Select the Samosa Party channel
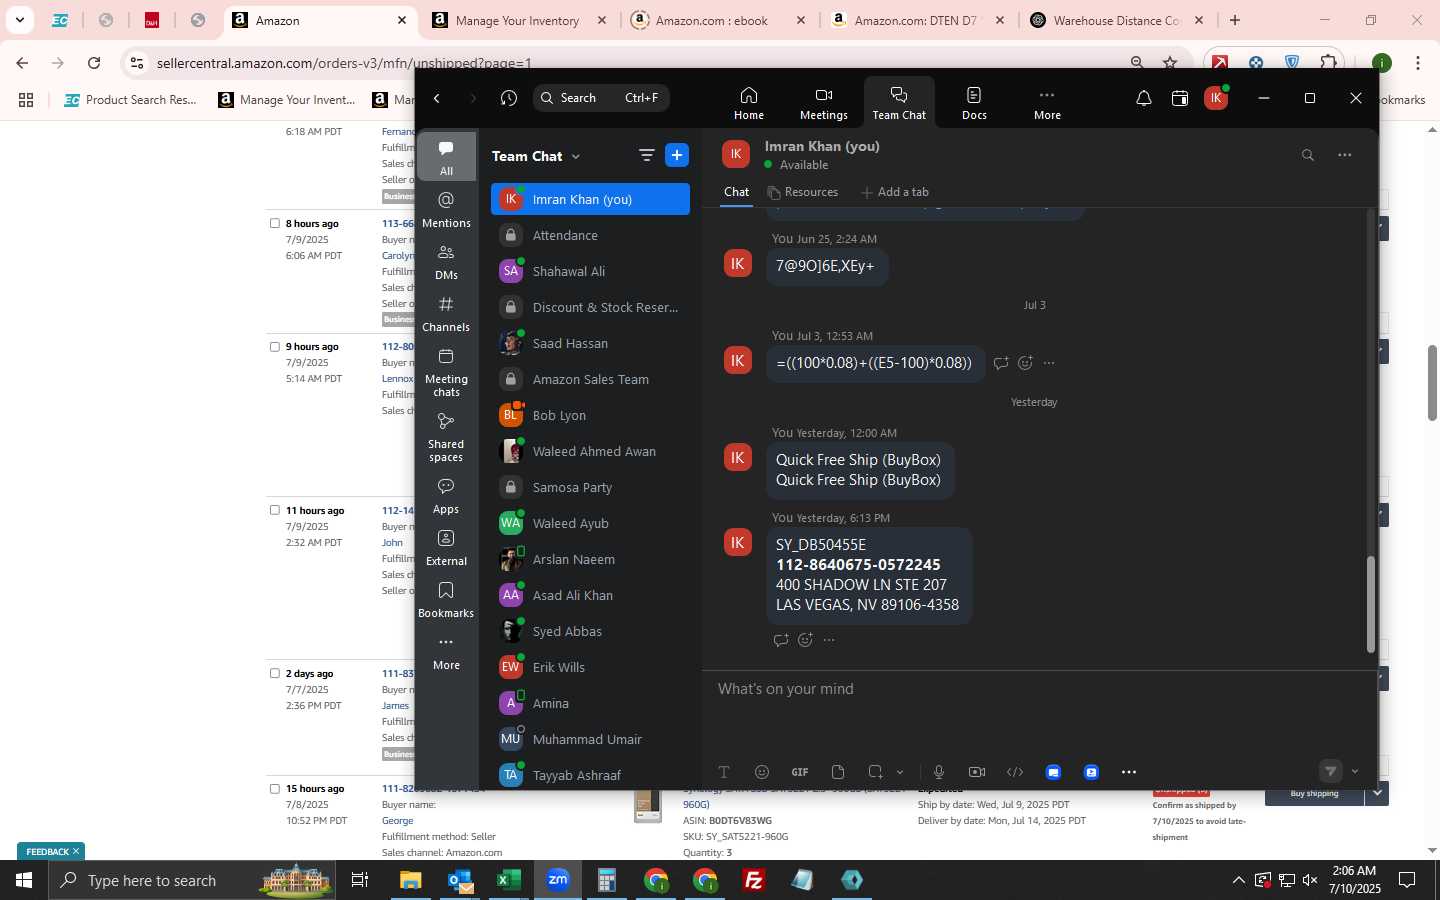 coord(590,487)
